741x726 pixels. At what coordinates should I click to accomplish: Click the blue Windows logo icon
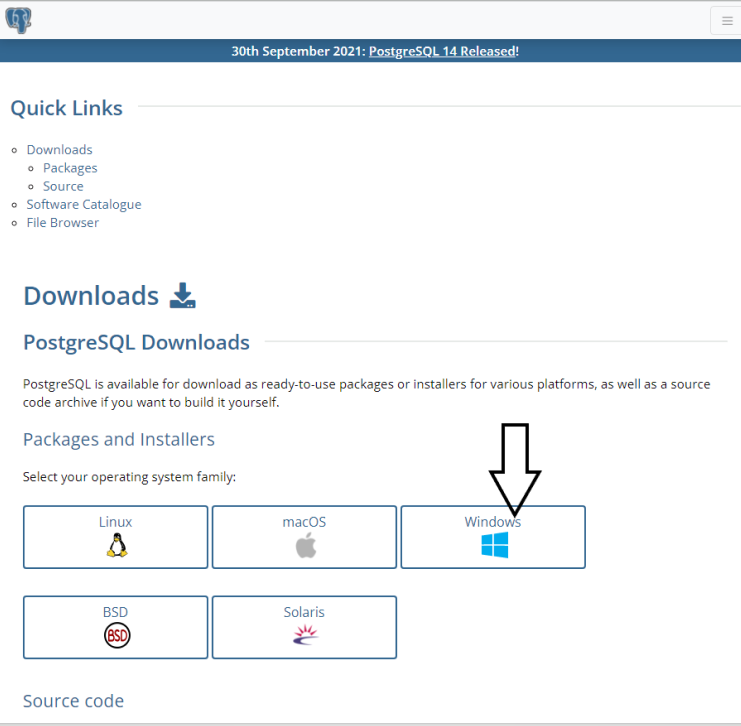tap(495, 545)
